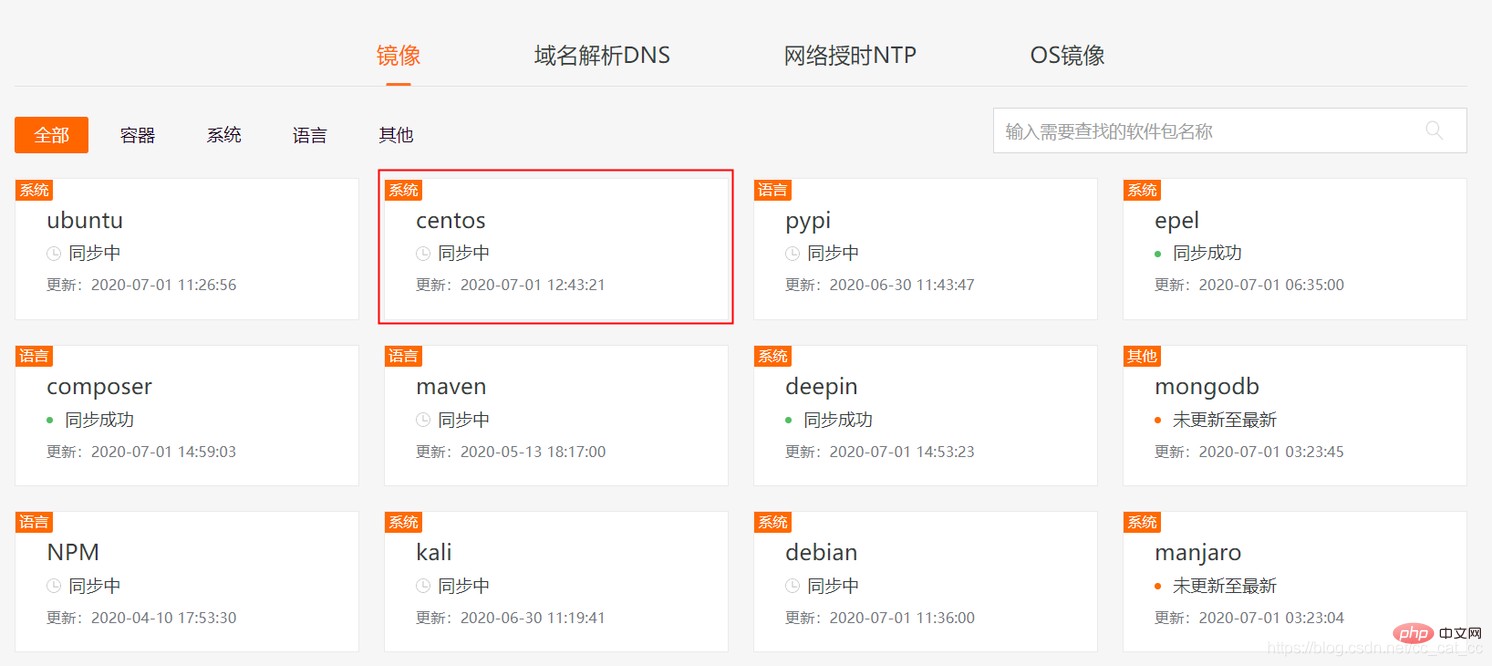Click the 其他 tag badge on mongodb card
The width and height of the screenshot is (1492, 666).
1142,356
